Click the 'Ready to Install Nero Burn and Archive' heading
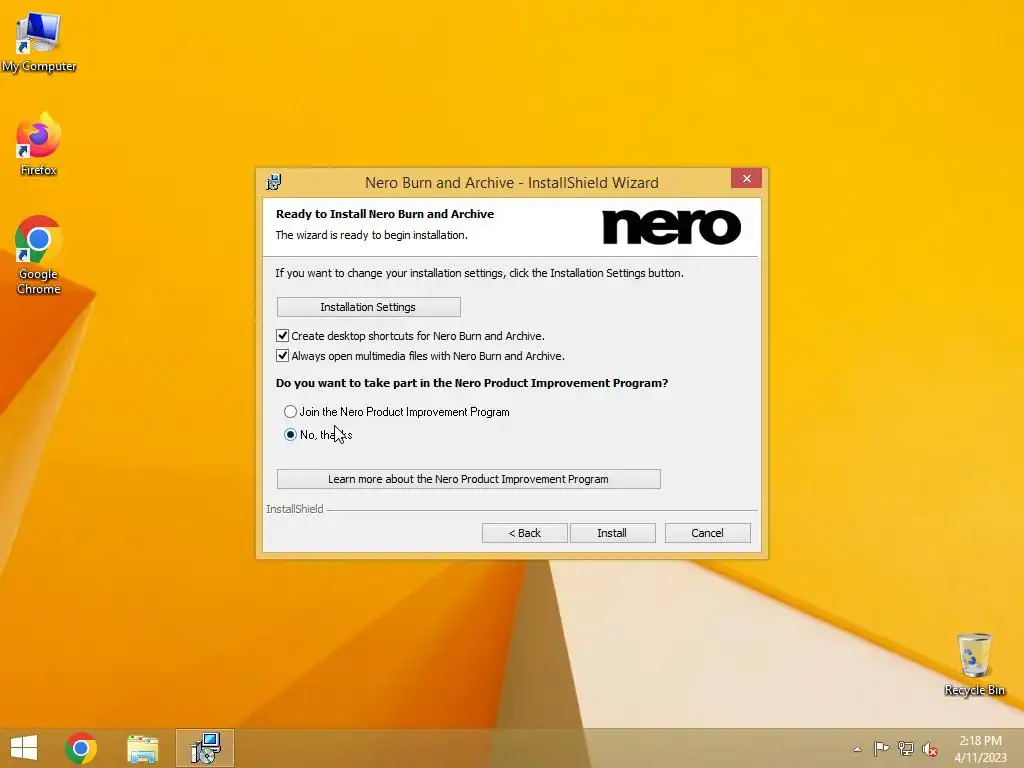1024x768 pixels. [385, 214]
